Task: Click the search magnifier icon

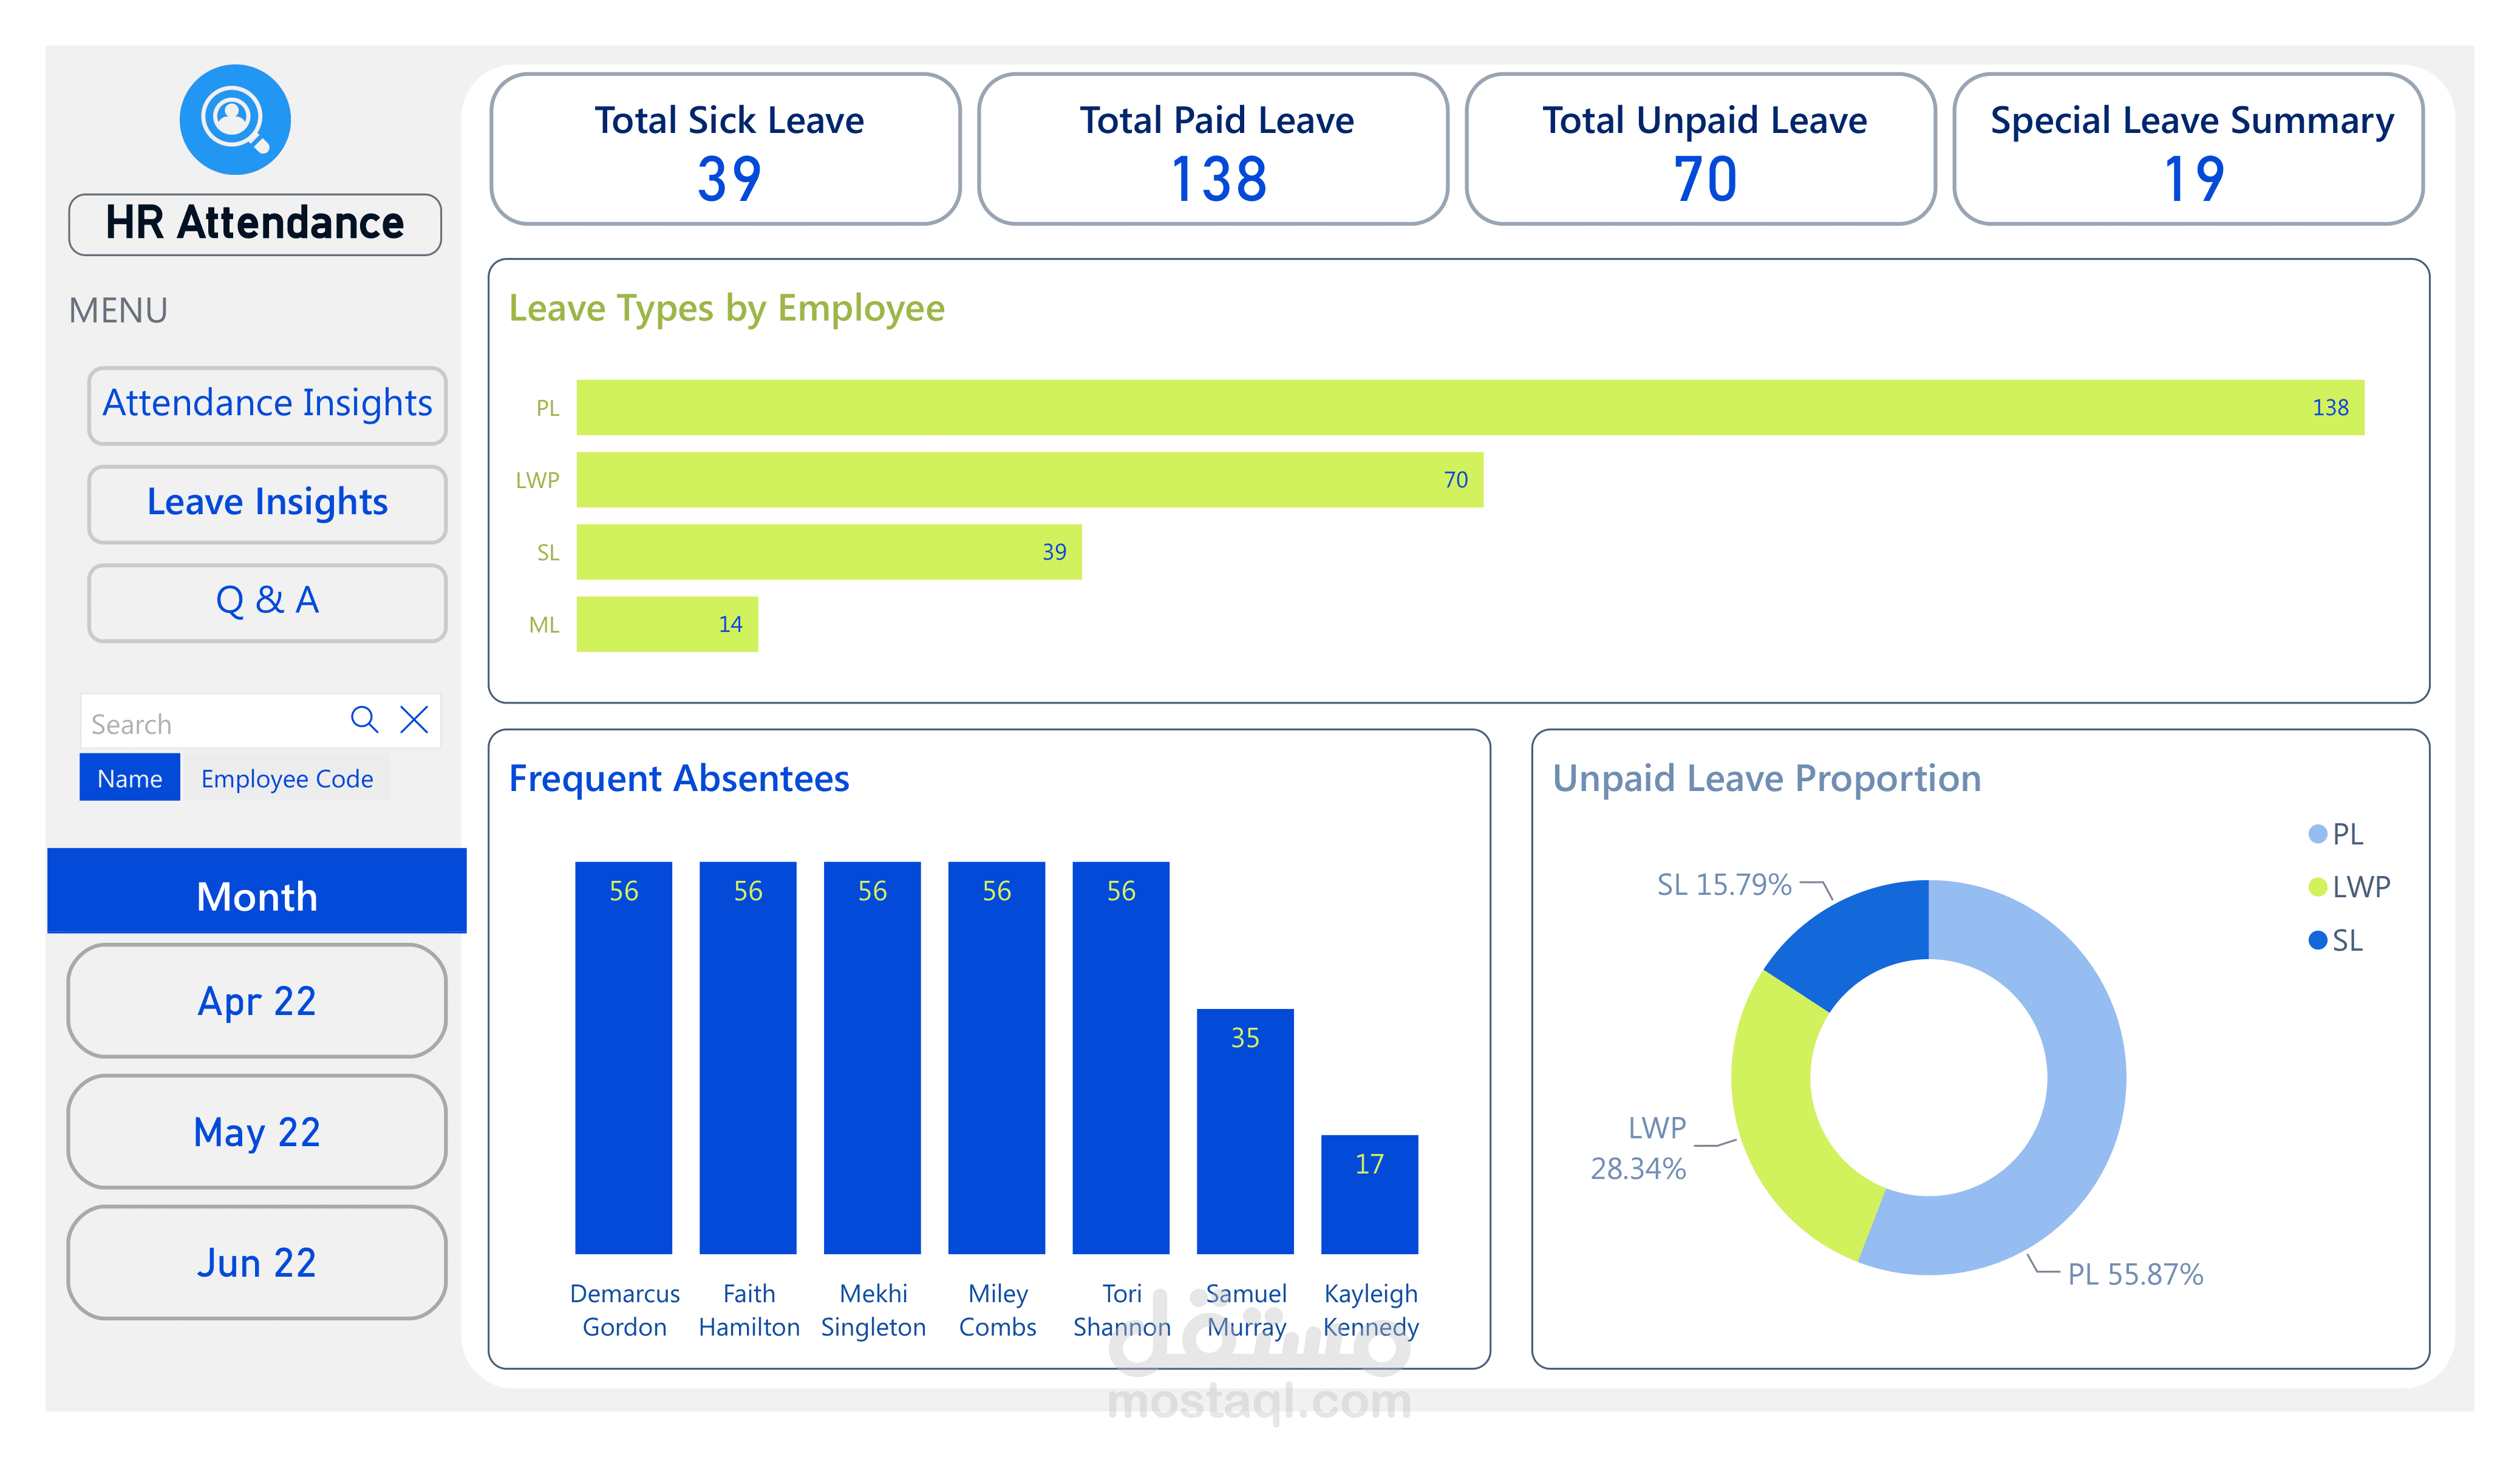Action: (x=364, y=719)
